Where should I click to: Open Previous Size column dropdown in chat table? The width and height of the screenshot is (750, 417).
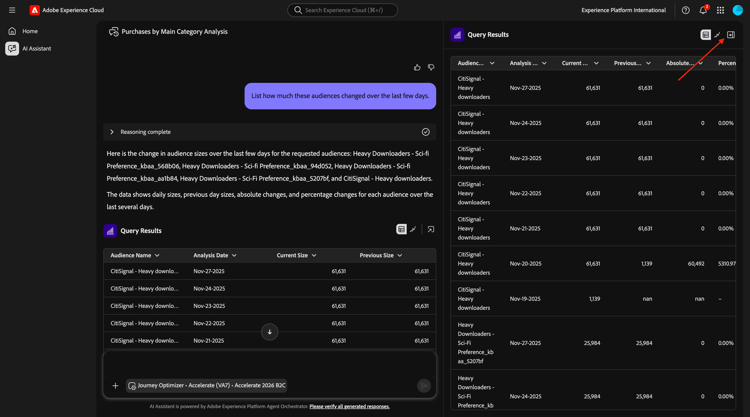(400, 255)
